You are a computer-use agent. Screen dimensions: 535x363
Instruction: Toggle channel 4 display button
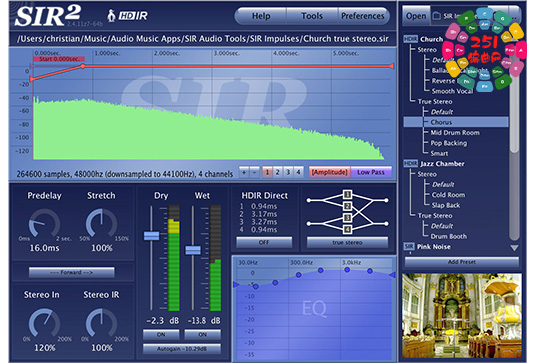(x=298, y=172)
